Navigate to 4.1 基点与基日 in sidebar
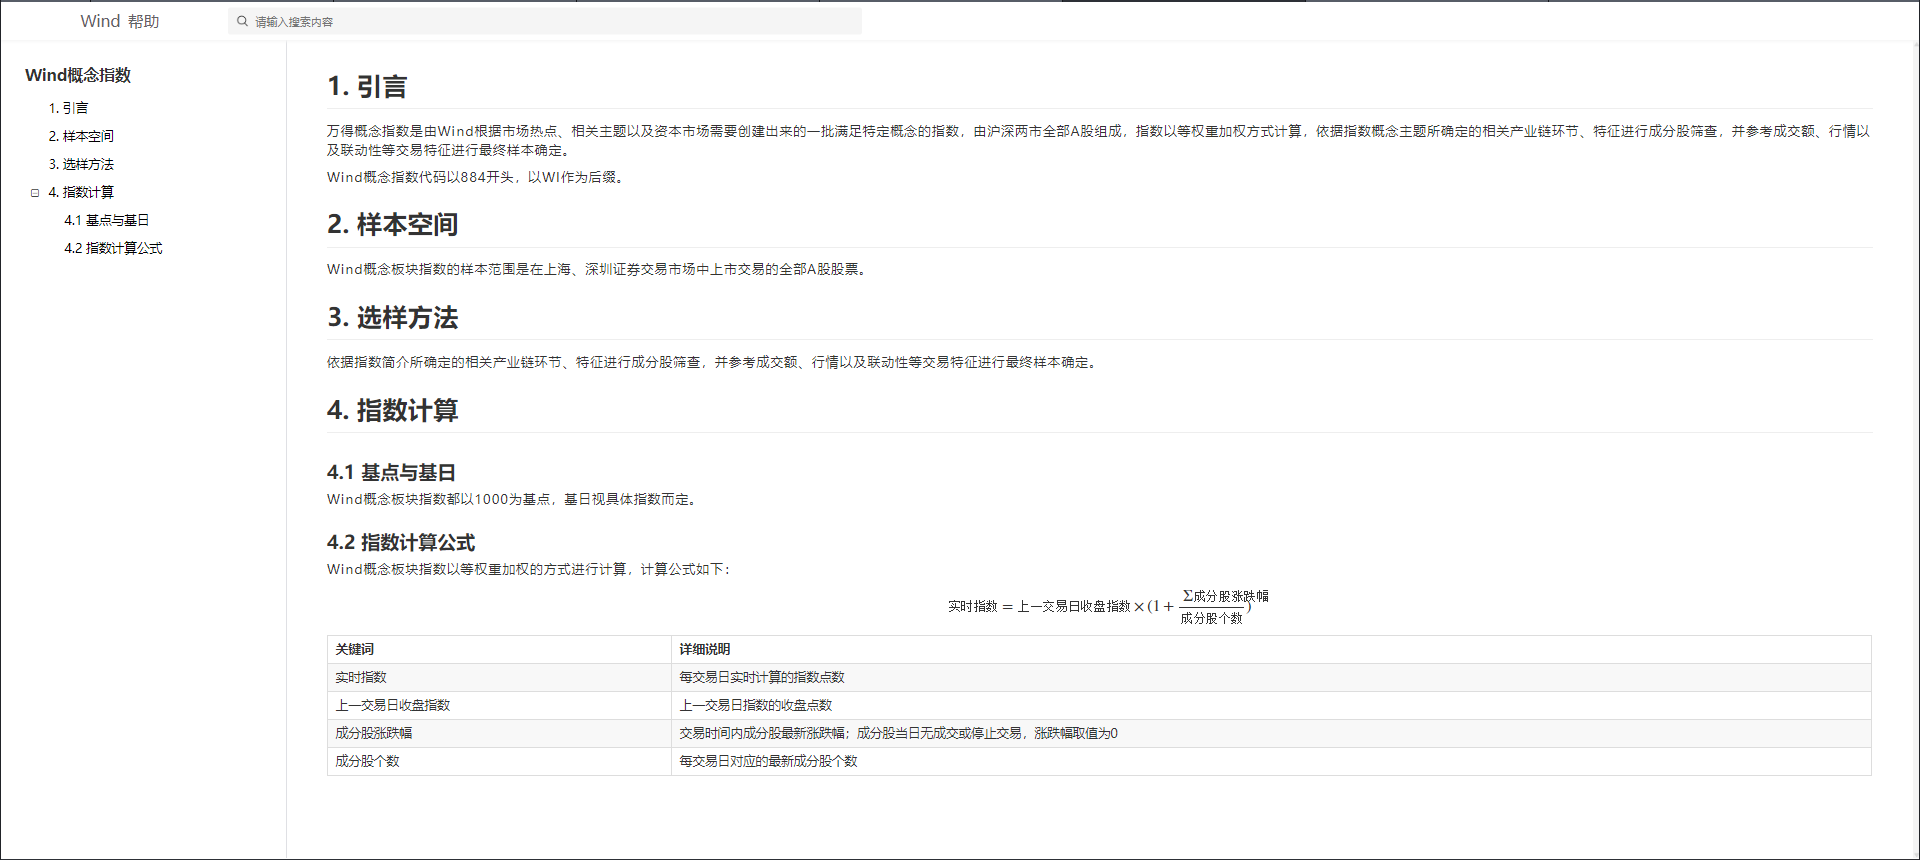The width and height of the screenshot is (1920, 860). (x=107, y=220)
